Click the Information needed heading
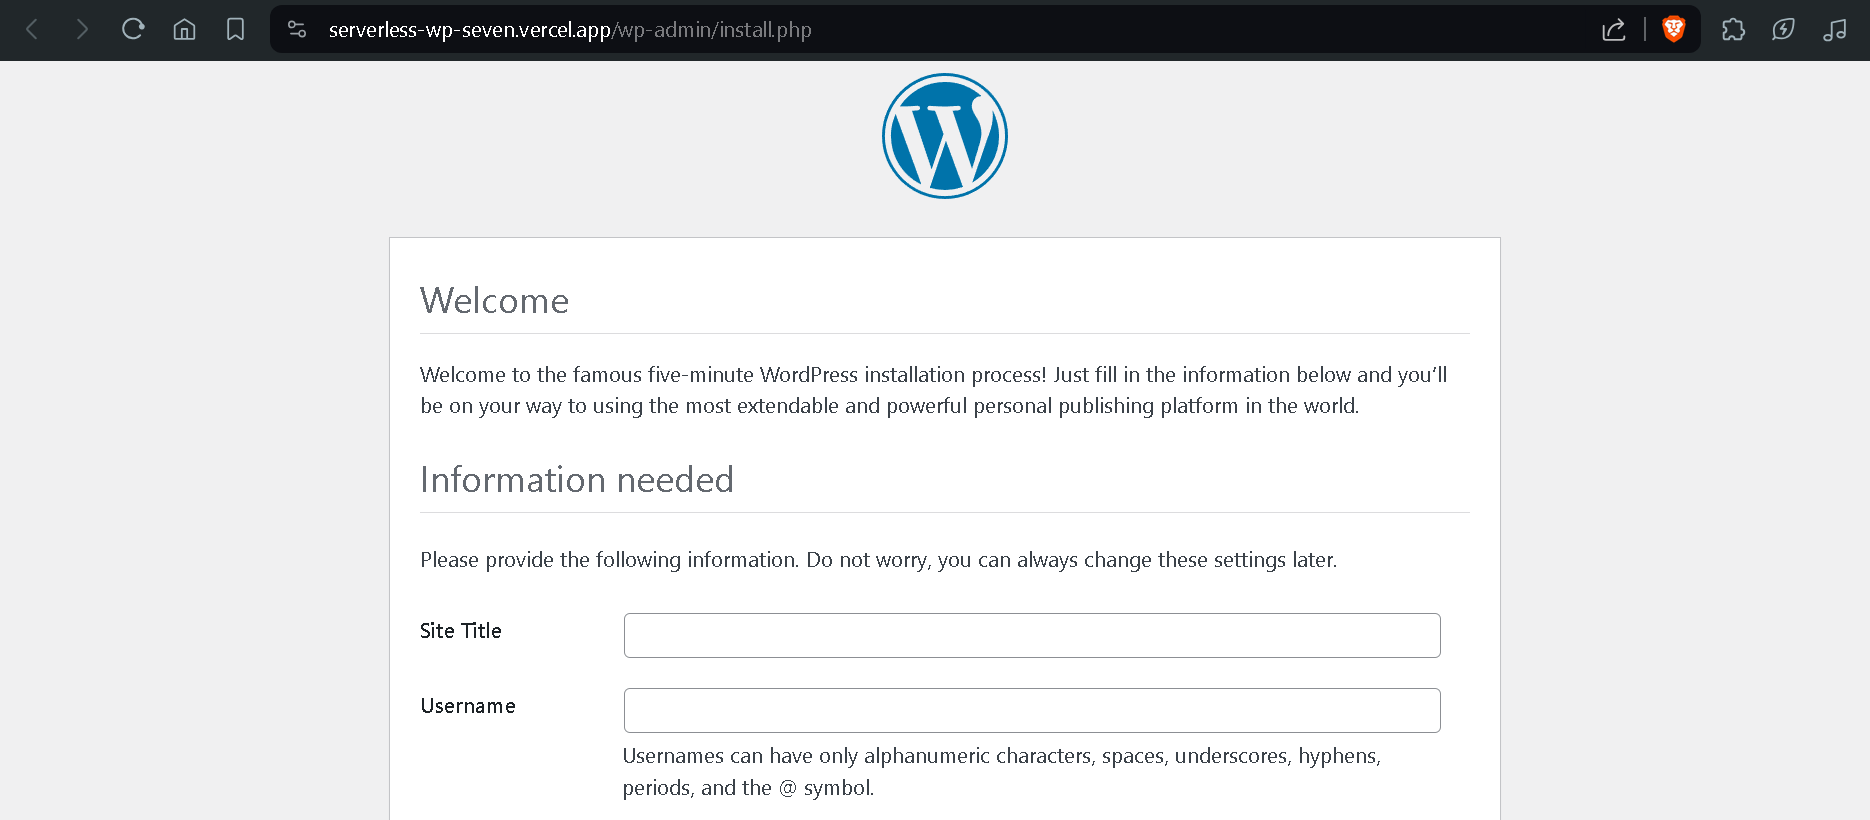 coord(577,480)
